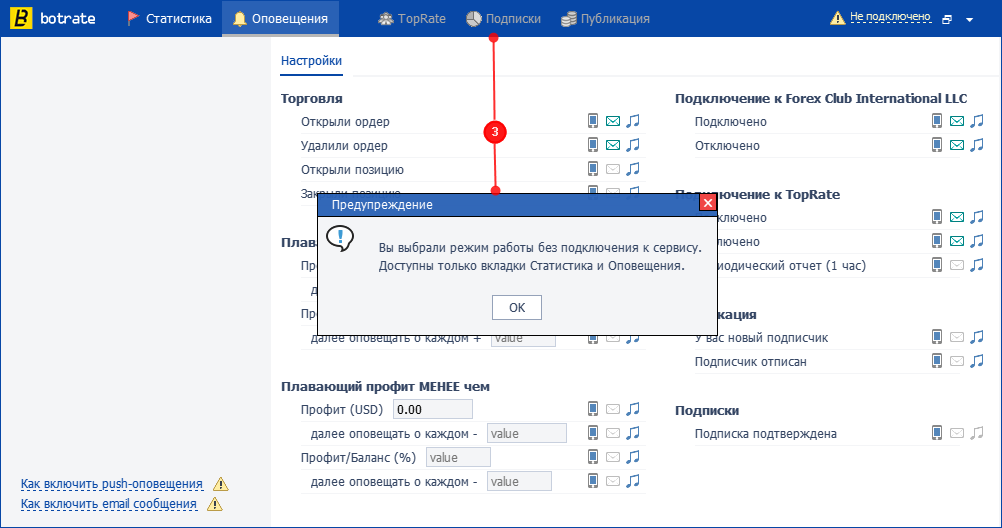Image resolution: width=1002 pixels, height=528 pixels.
Task: Click value field under Профит (USD) МЕНЕЕ
Action: tap(527, 433)
